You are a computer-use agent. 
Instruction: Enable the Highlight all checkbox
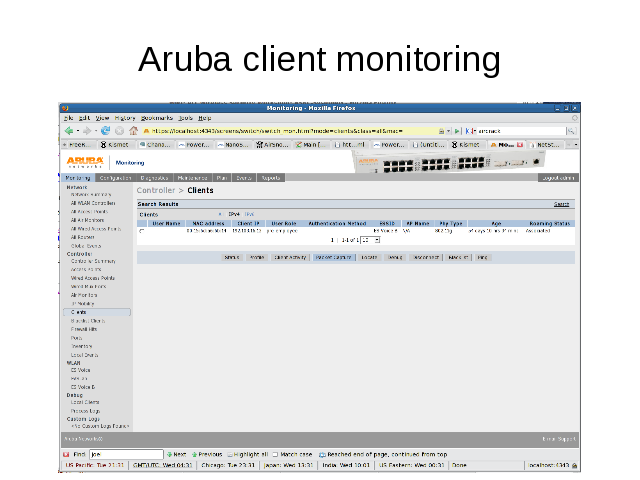229,453
